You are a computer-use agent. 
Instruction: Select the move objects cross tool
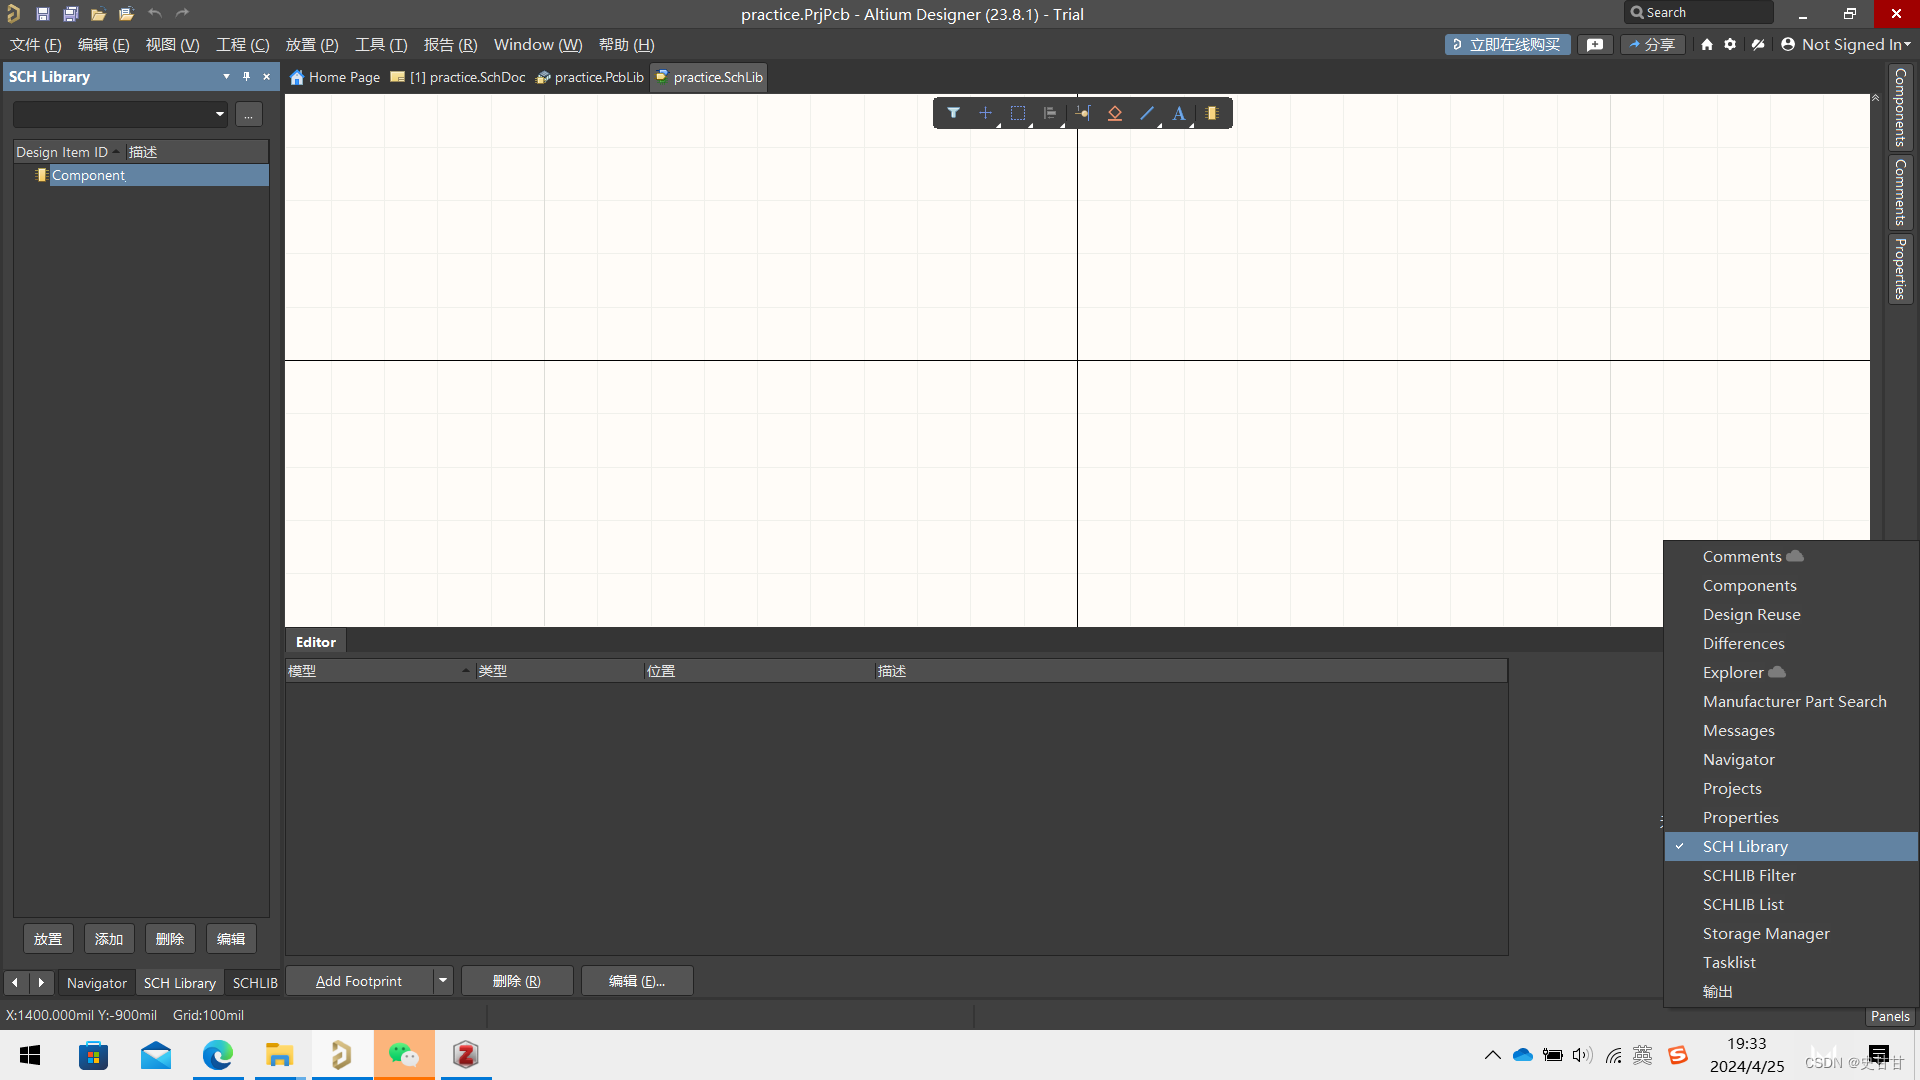[x=985, y=113]
